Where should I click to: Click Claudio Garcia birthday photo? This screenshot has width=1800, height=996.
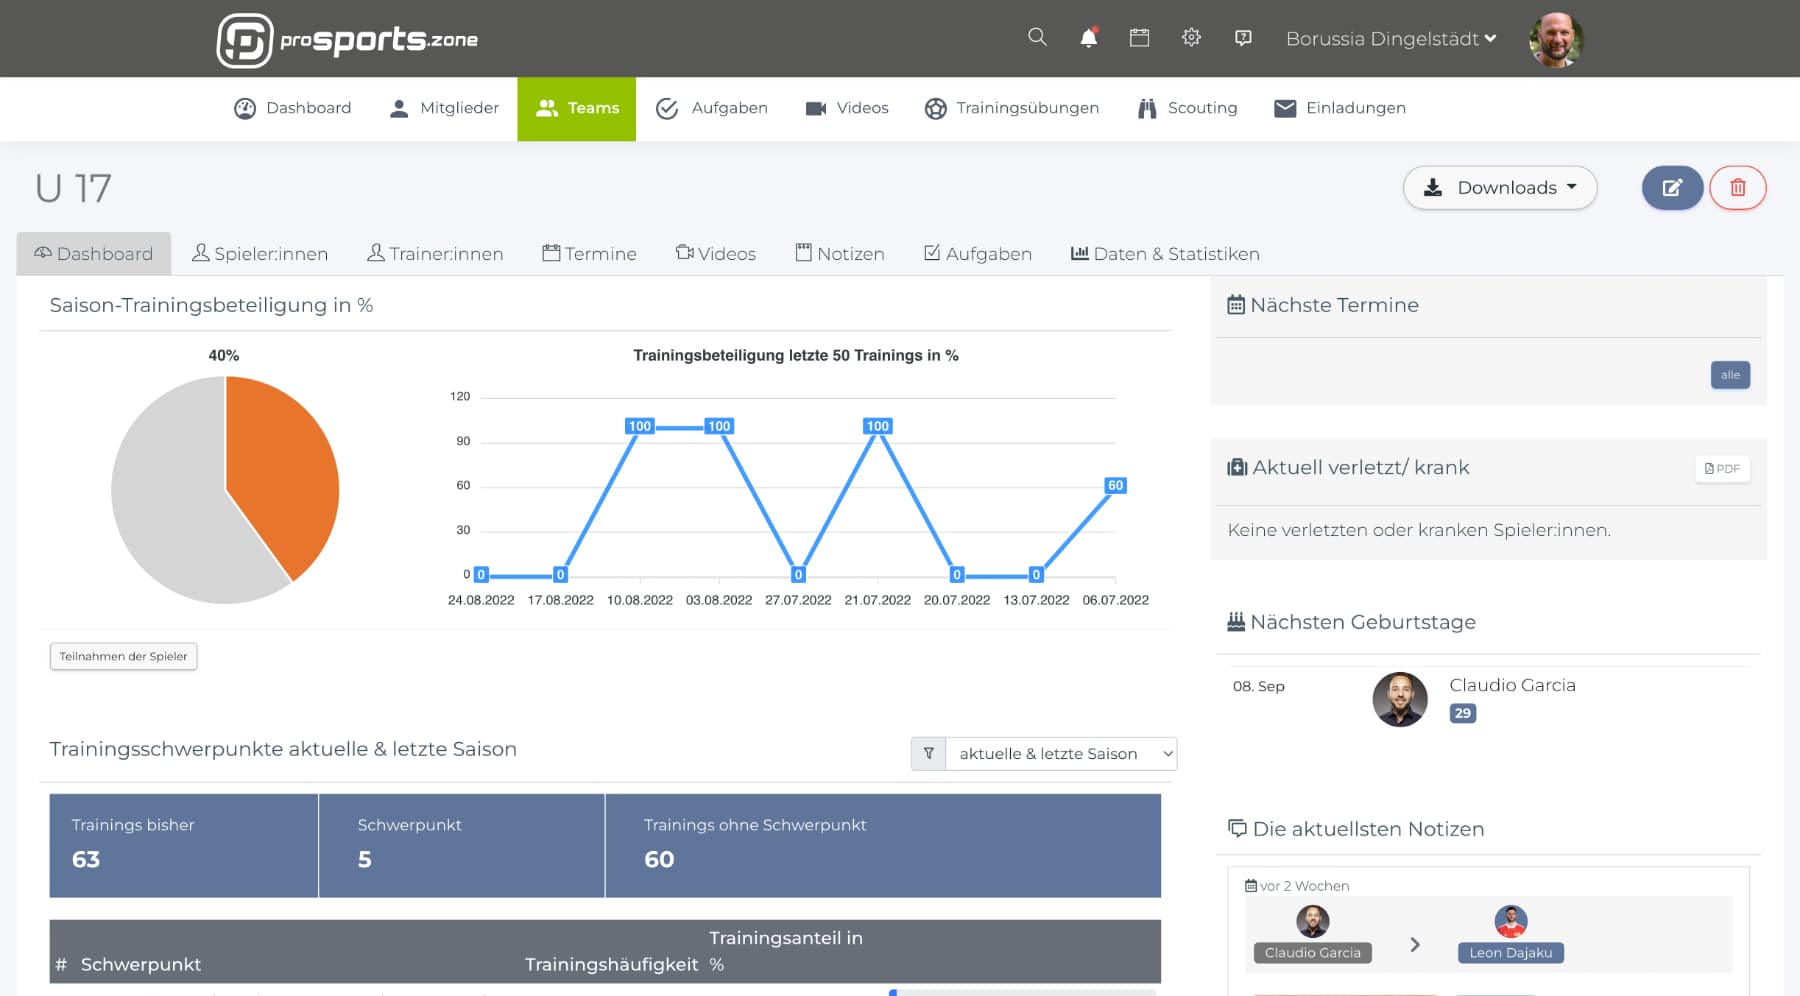point(1400,699)
